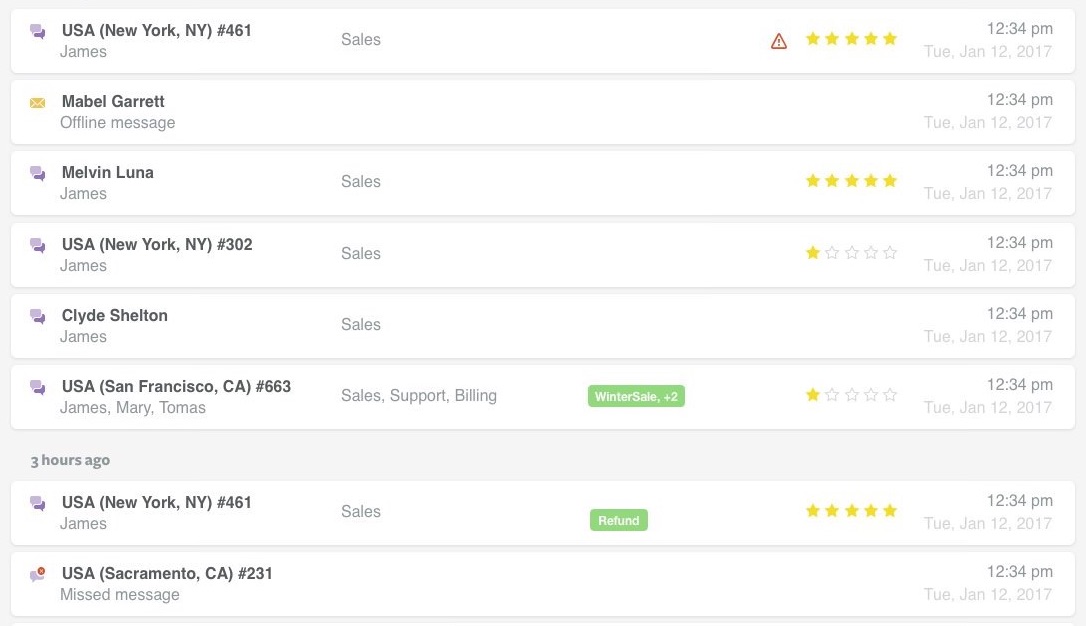Click the envelope icon beside Mabel Garrett

tap(38, 103)
